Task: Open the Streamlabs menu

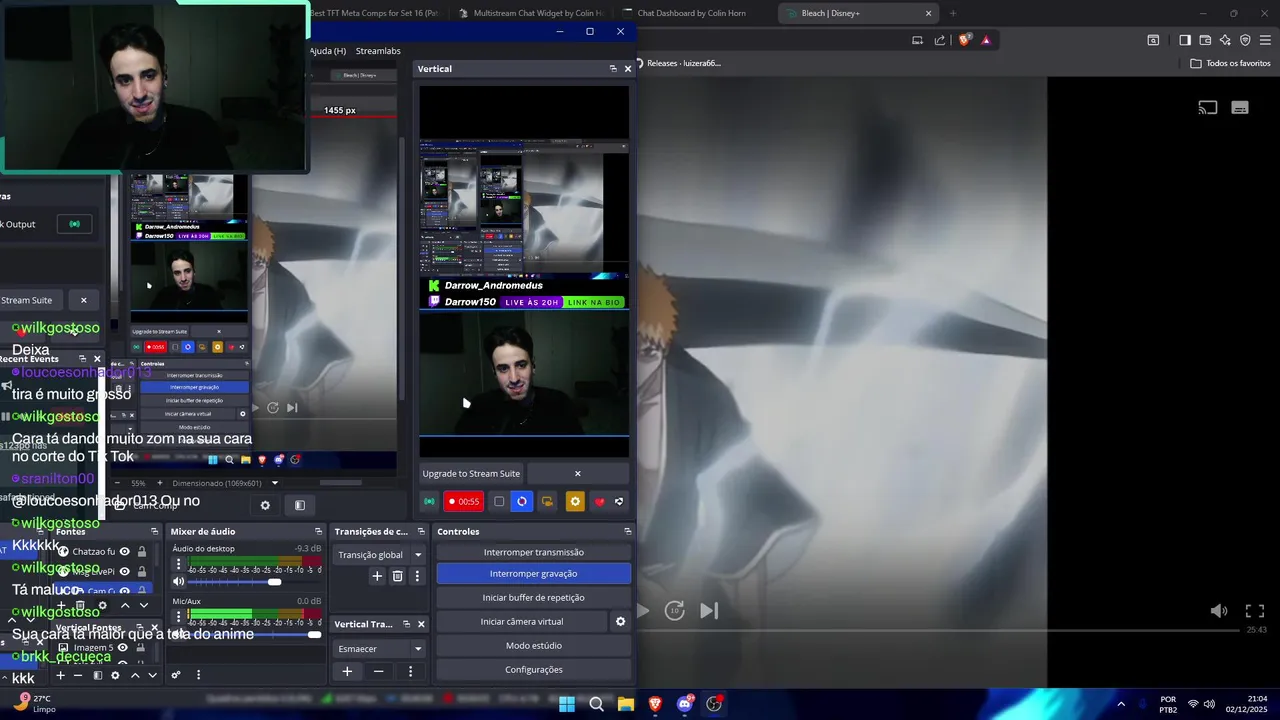Action: [378, 51]
